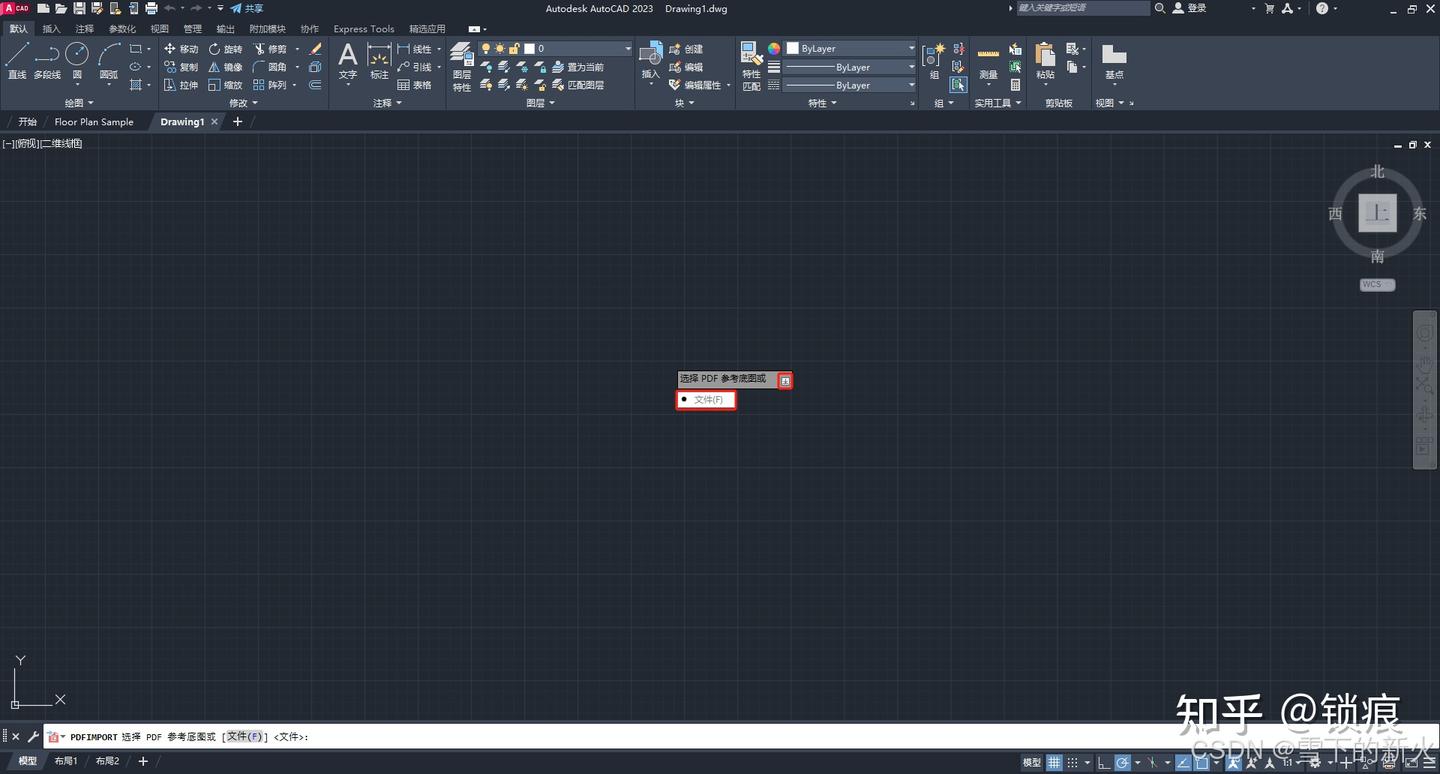Open the color wheel in Properties panel
Image resolution: width=1440 pixels, height=774 pixels.
click(x=773, y=48)
